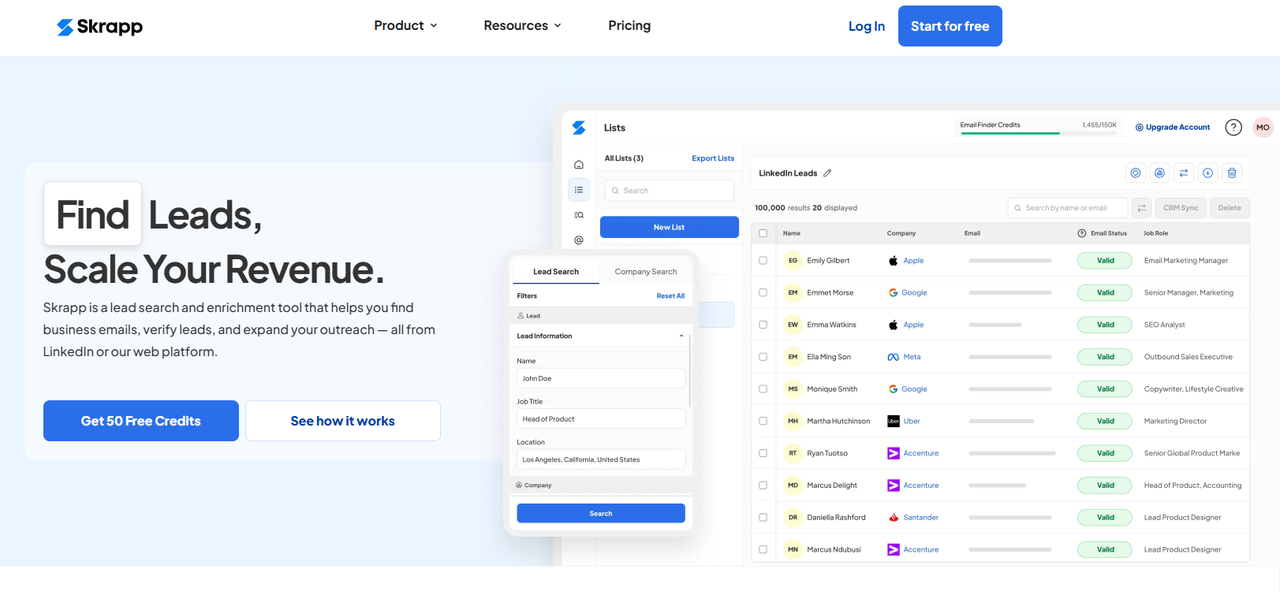Open the lists icon in the left sidebar
This screenshot has height=591, width=1280.
coord(579,189)
